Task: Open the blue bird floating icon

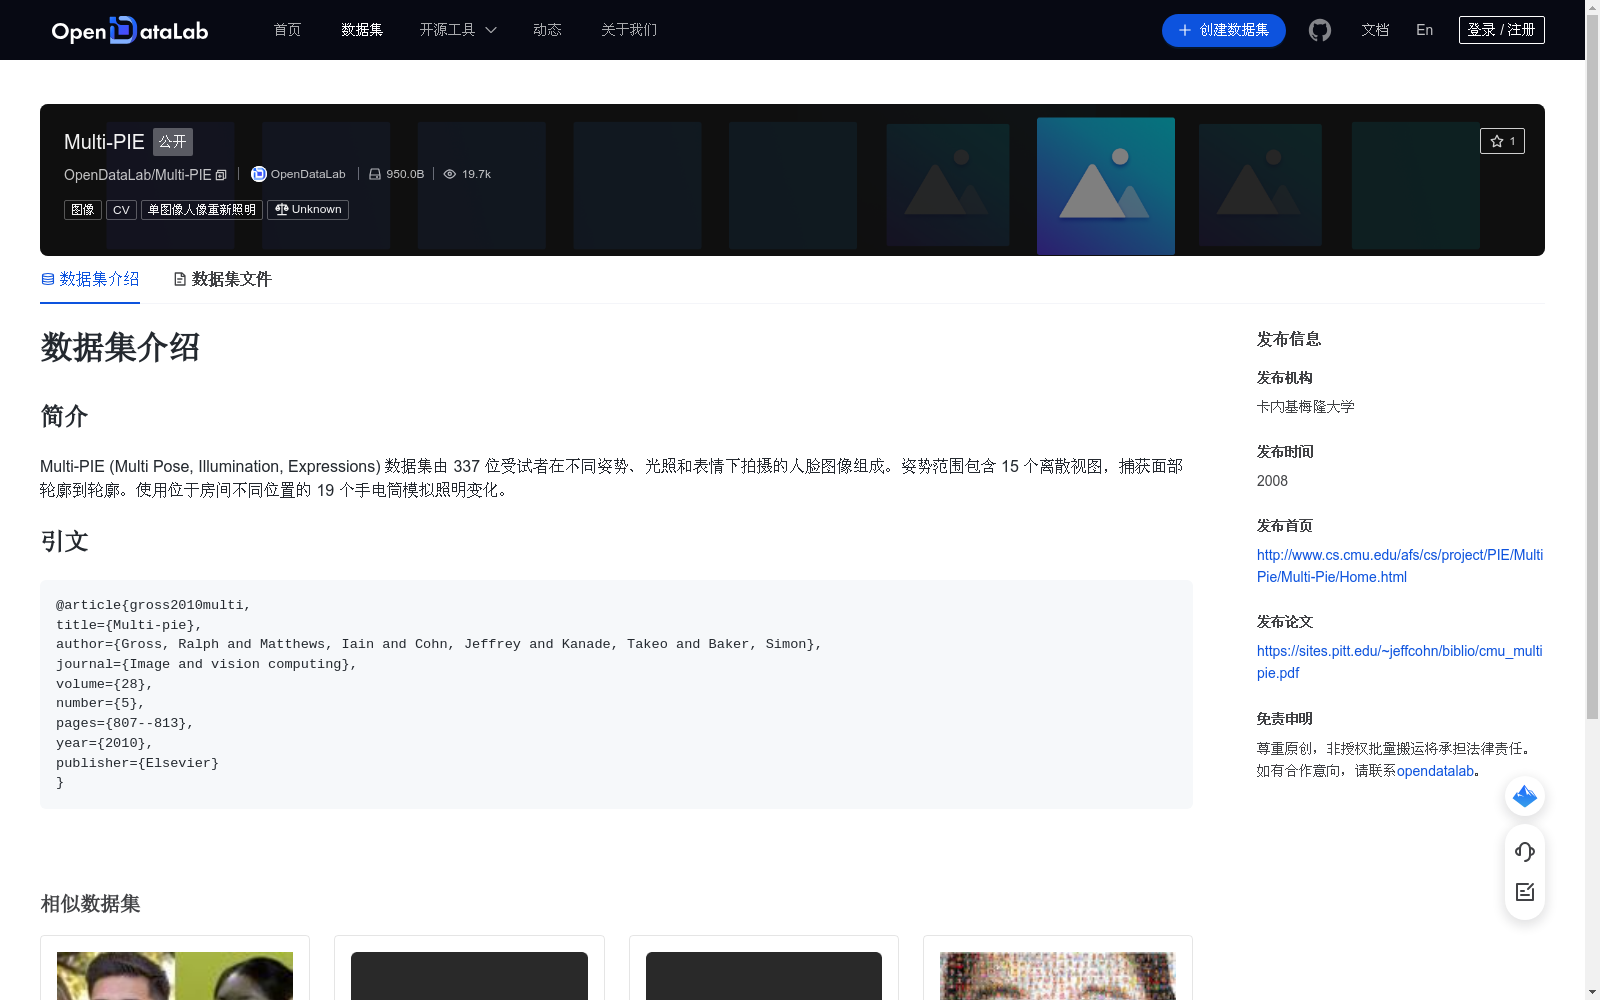Action: pyautogui.click(x=1525, y=796)
